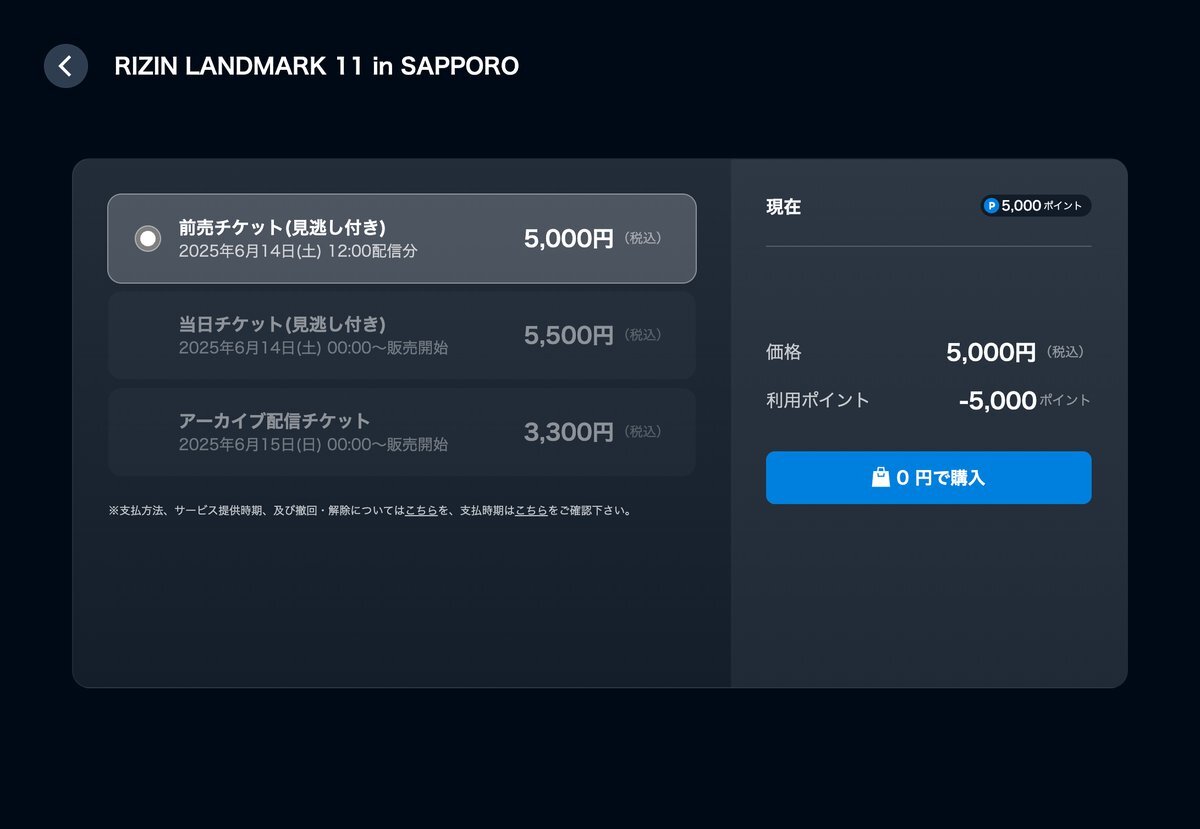Image resolution: width=1200 pixels, height=829 pixels.
Task: Open first こちら link about 支払方法
Action: point(421,510)
